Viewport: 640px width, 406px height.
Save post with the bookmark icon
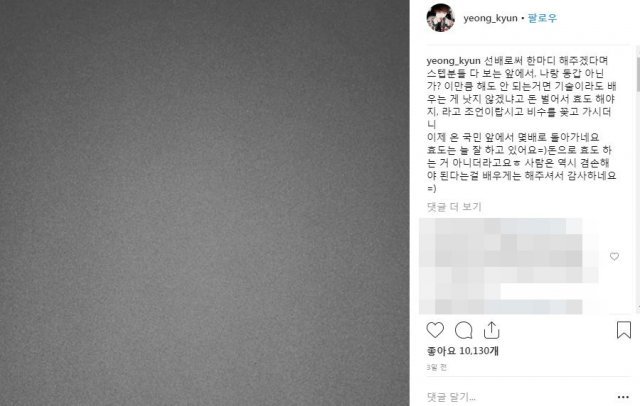(x=624, y=330)
